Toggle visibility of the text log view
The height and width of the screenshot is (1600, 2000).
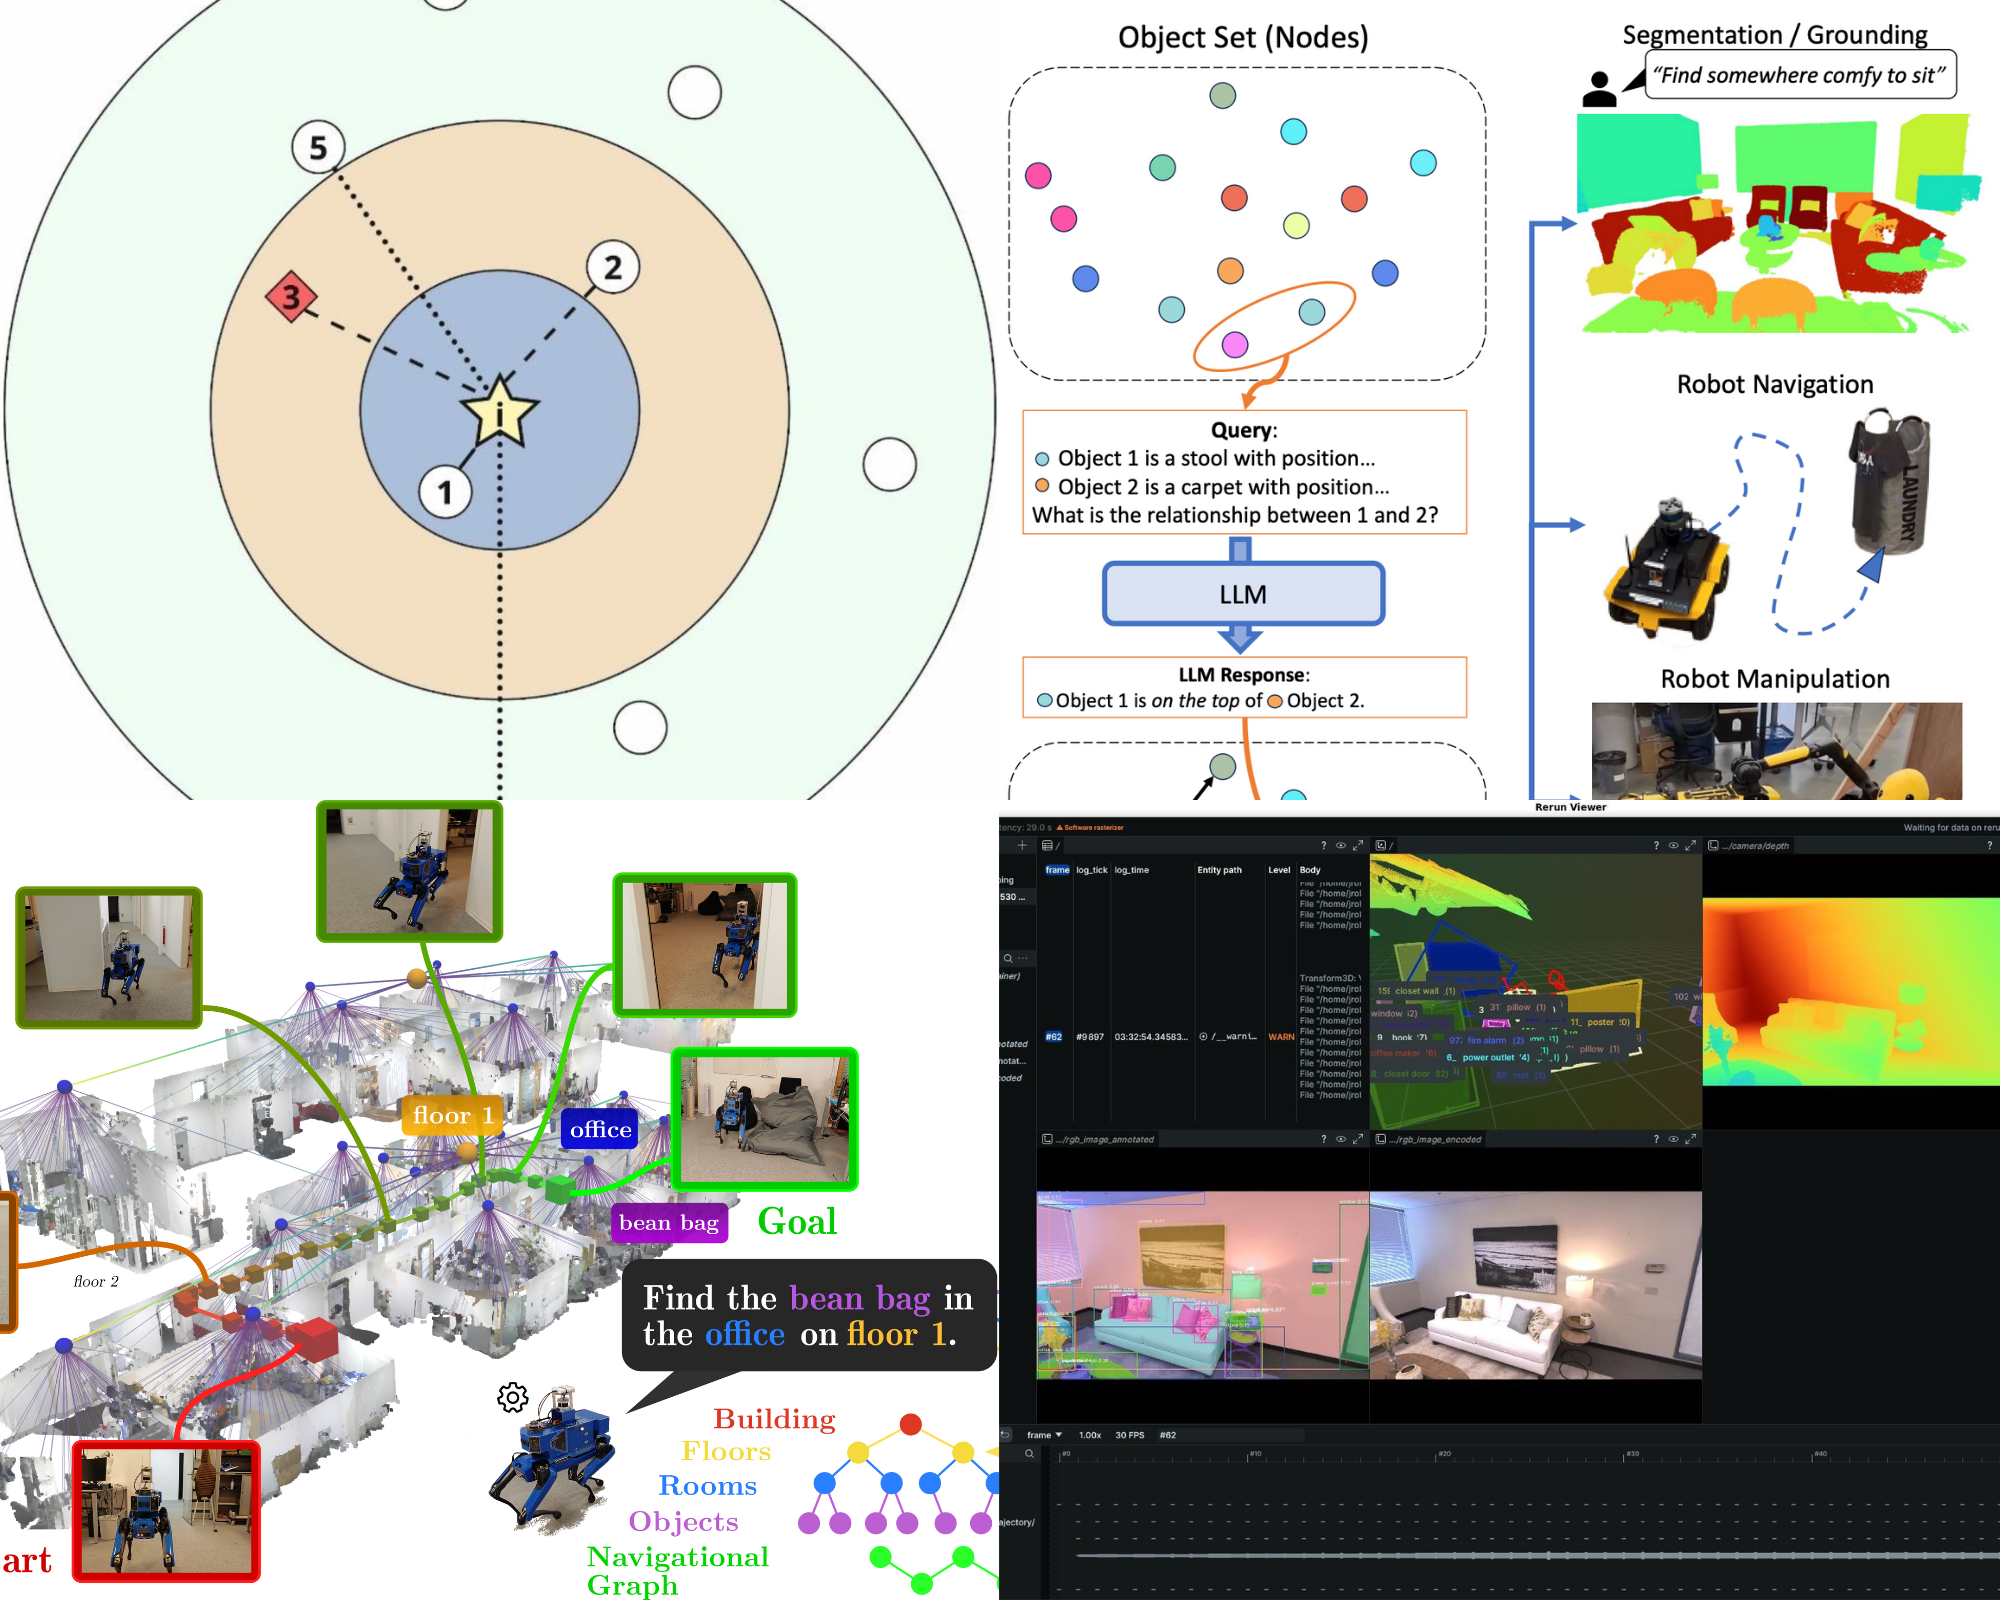click(1341, 846)
